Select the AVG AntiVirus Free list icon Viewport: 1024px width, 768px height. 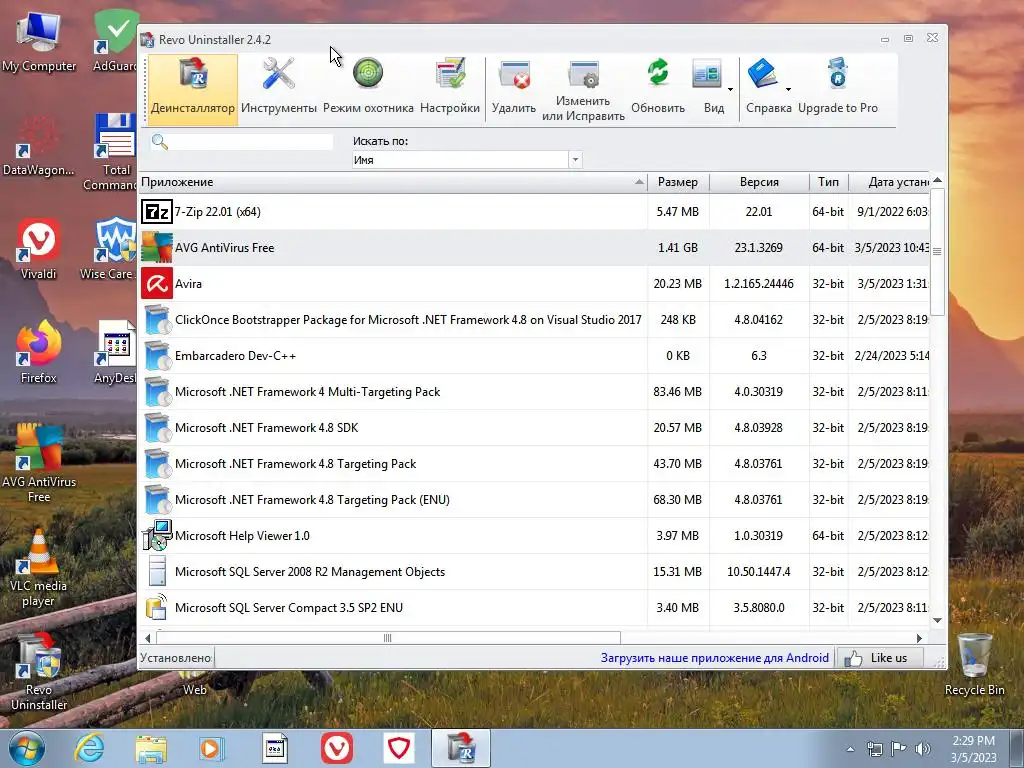pyautogui.click(x=157, y=248)
